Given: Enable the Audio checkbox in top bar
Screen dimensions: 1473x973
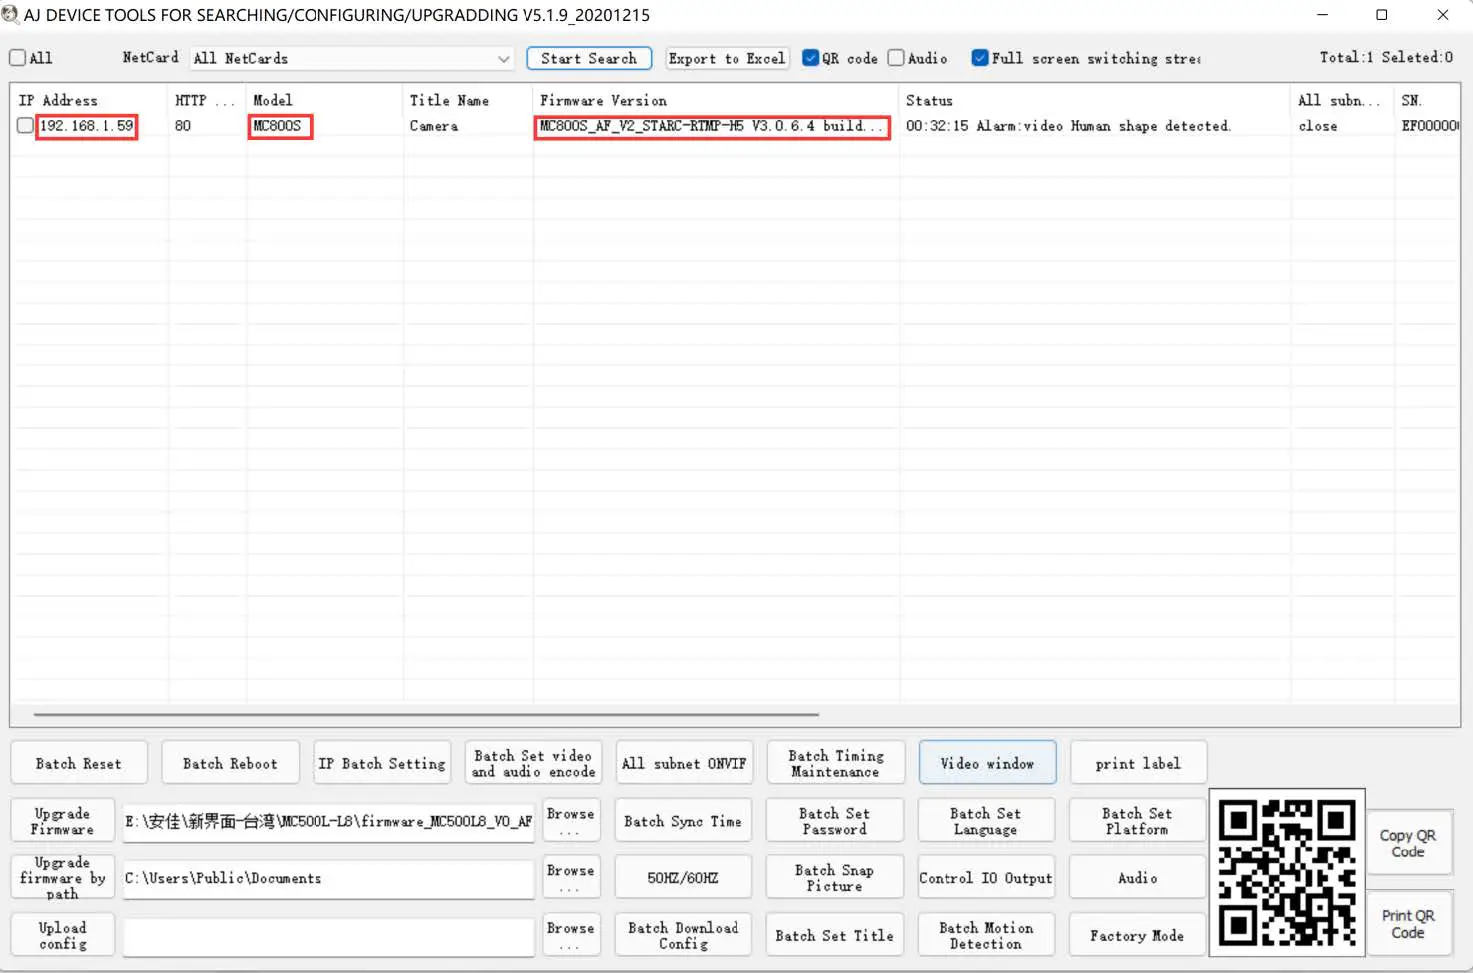Looking at the screenshot, I should click(896, 58).
